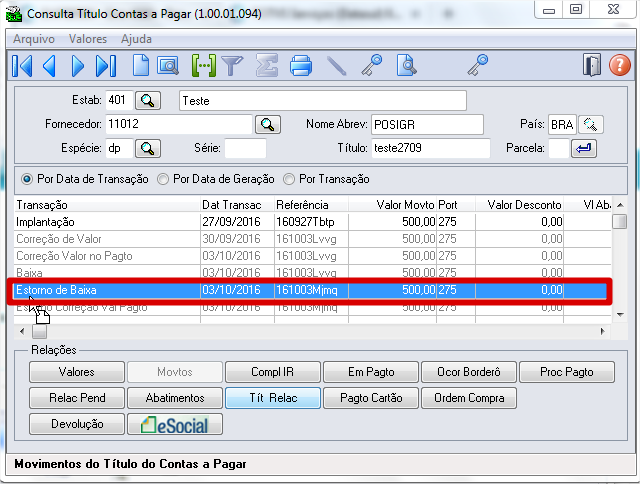Click the sigma totals icon
Screen dimensions: 640x484
coord(267,66)
